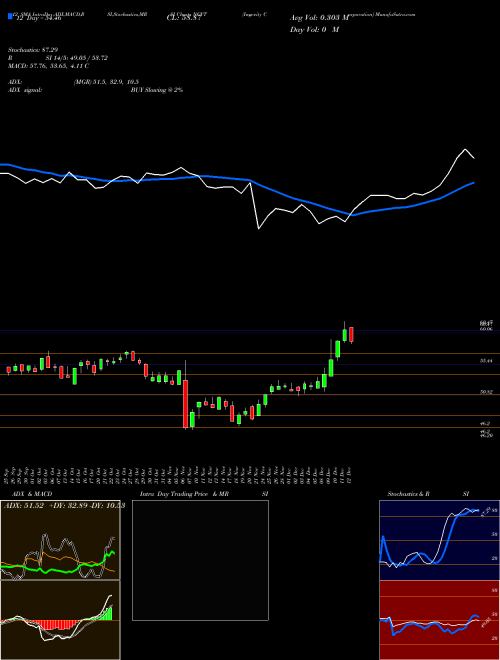500x660 pixels.
Task: Click the last red candlestick on the chart
Action: [351, 335]
